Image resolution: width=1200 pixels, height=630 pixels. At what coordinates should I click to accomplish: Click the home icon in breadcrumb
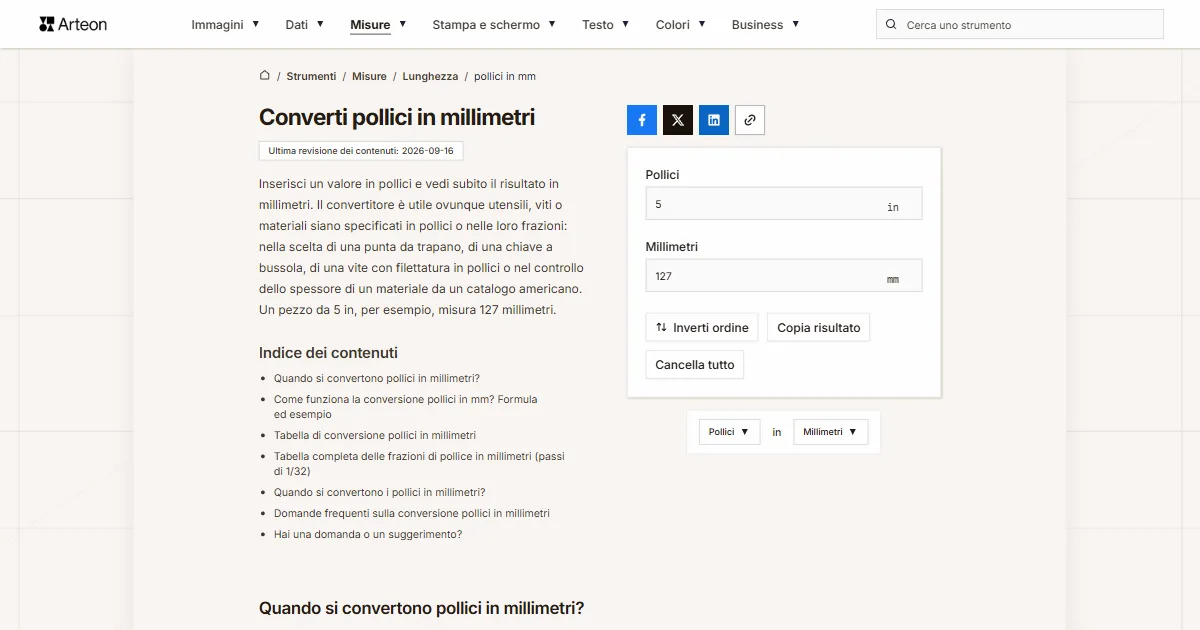[x=265, y=76]
